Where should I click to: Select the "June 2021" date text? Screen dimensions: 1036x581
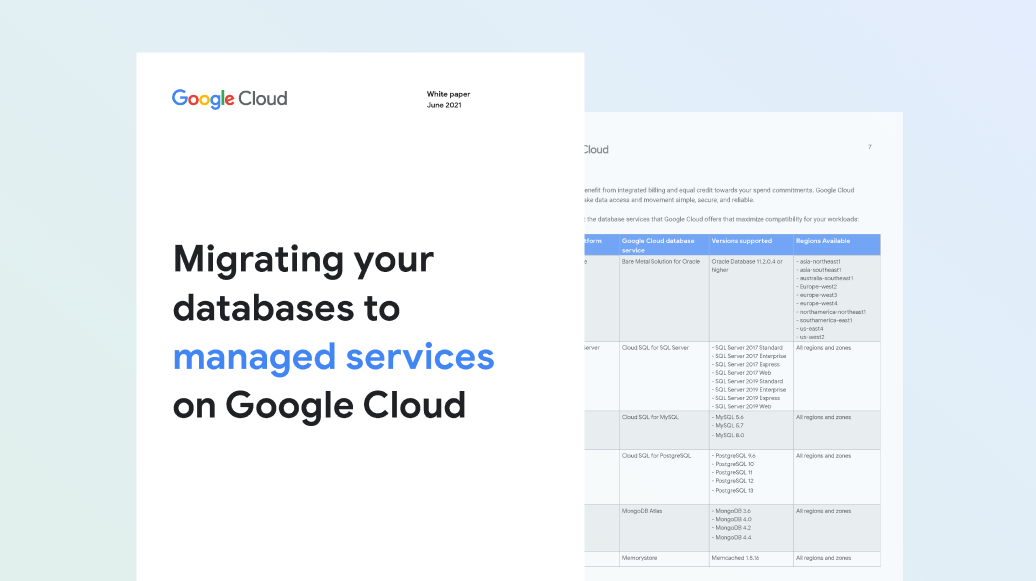click(444, 105)
